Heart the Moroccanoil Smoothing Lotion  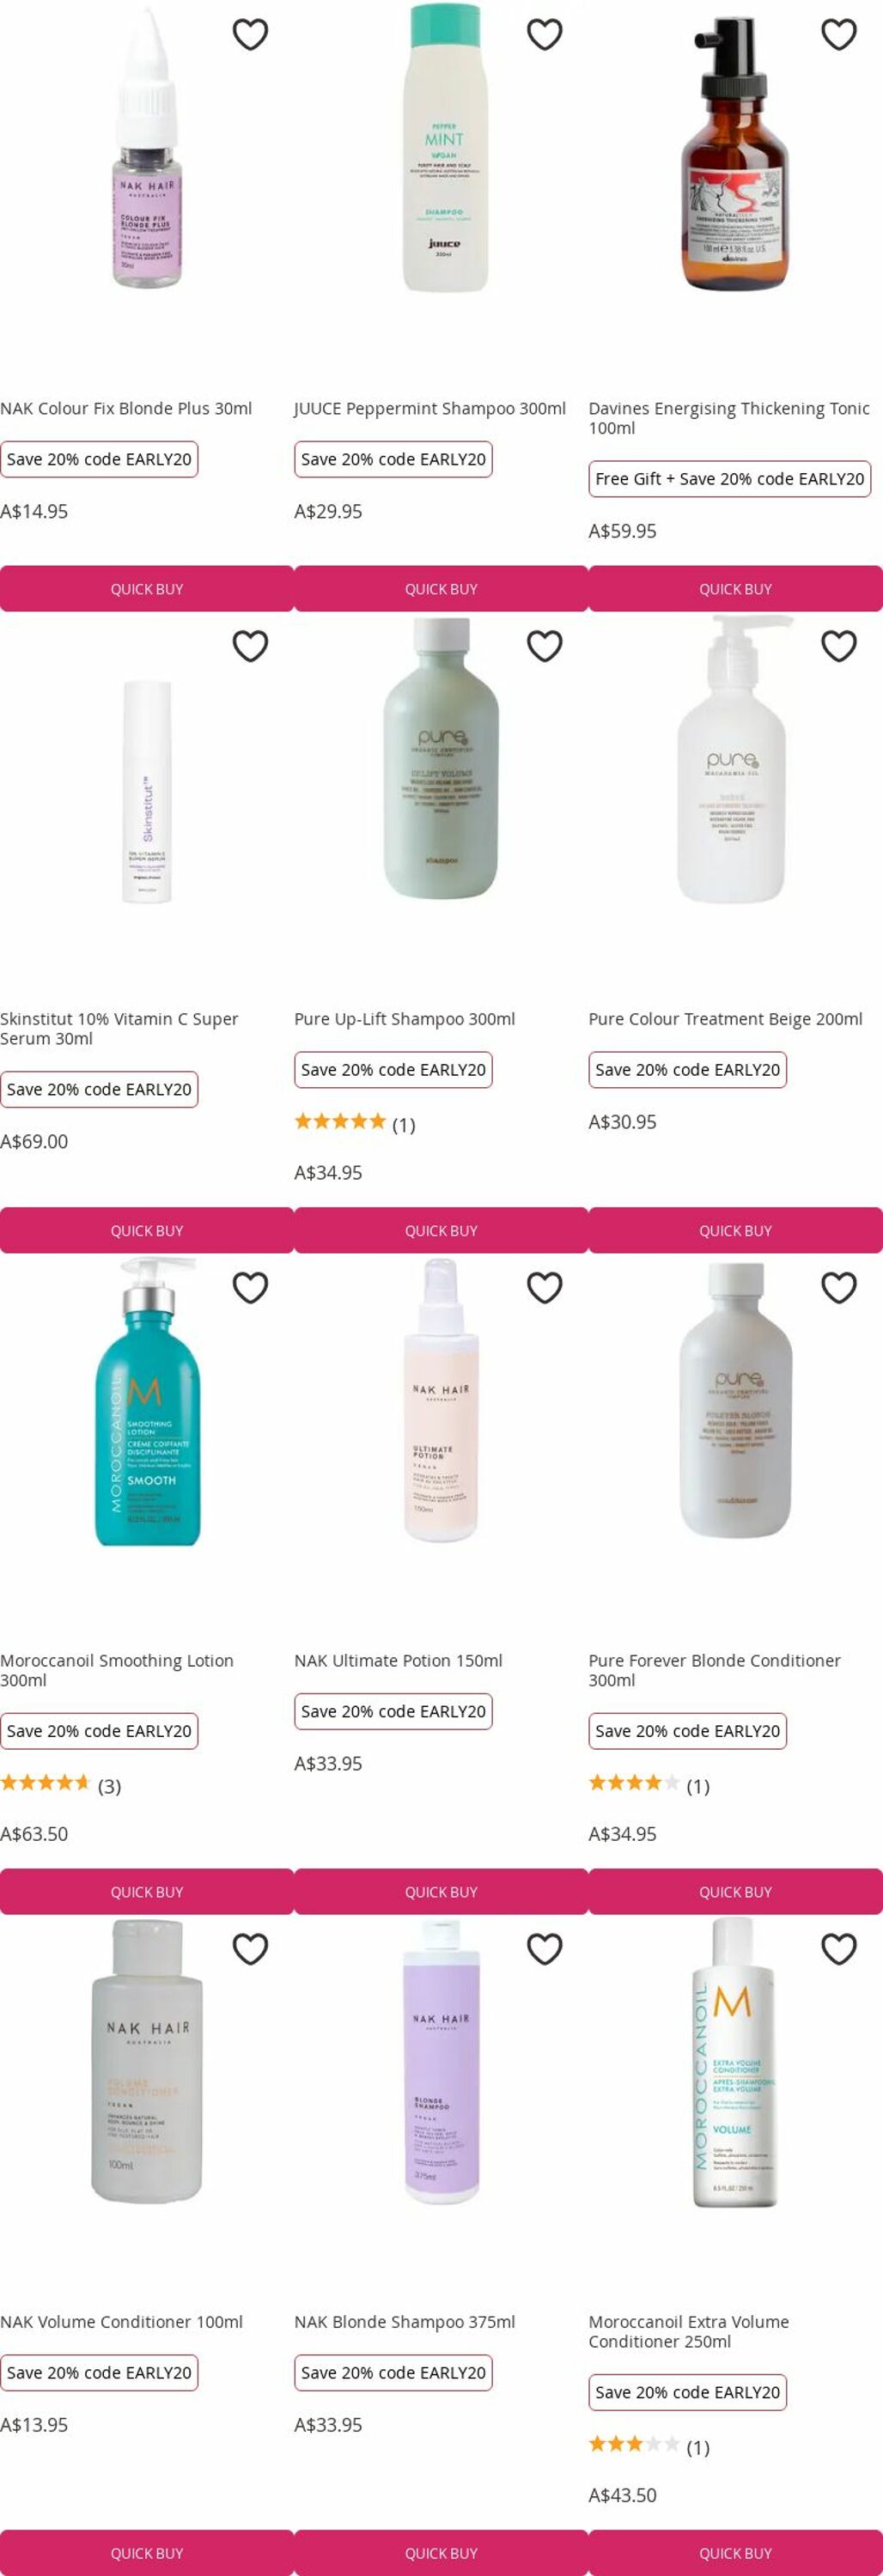point(250,1287)
